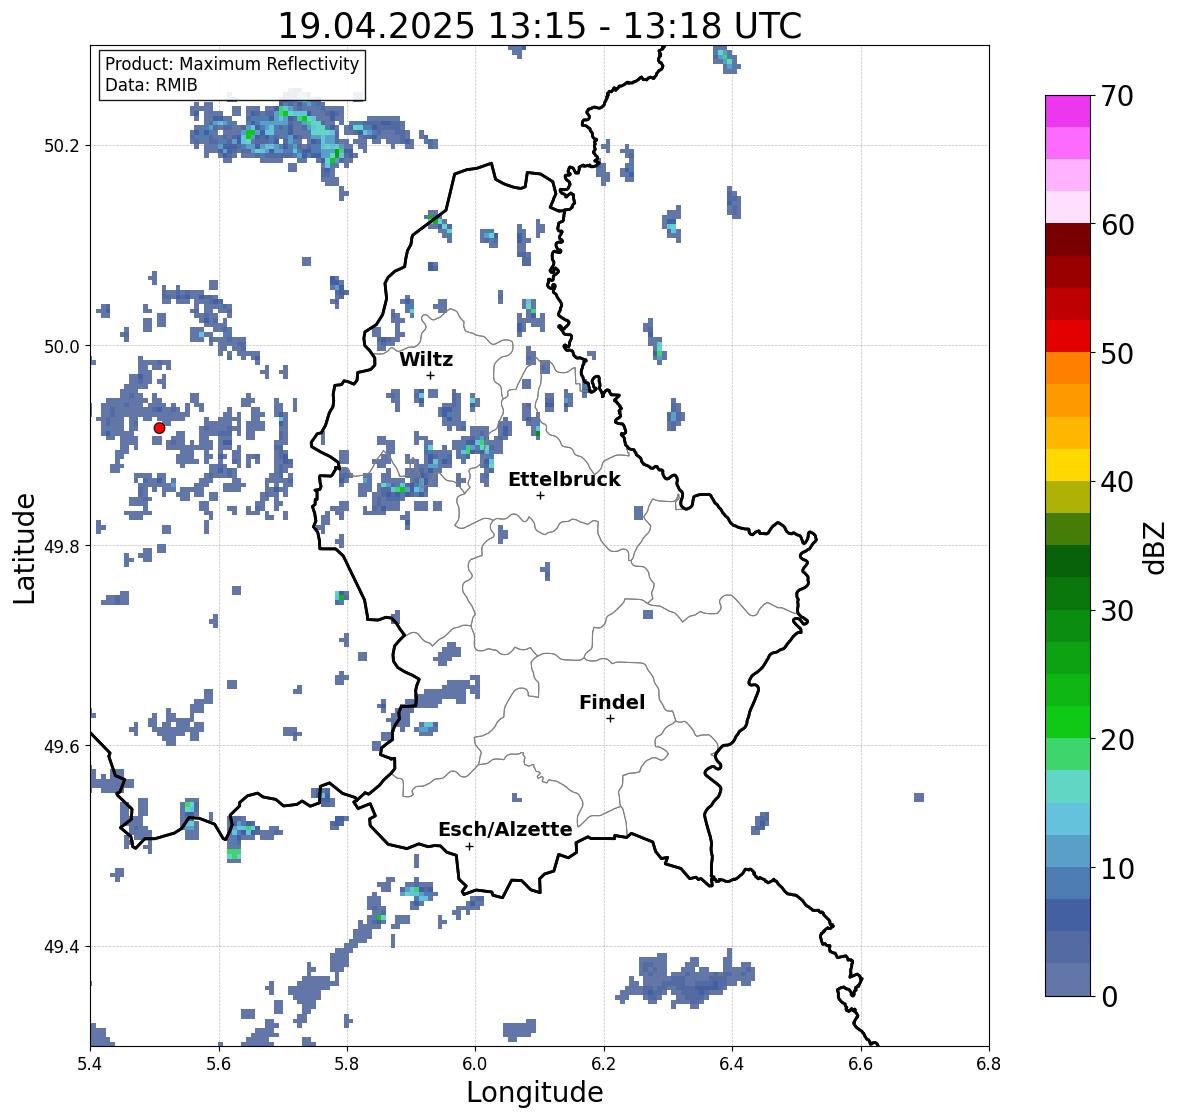Click the orange swatch just below 50 dBZ
This screenshot has height=1117, width=1179.
(1068, 368)
